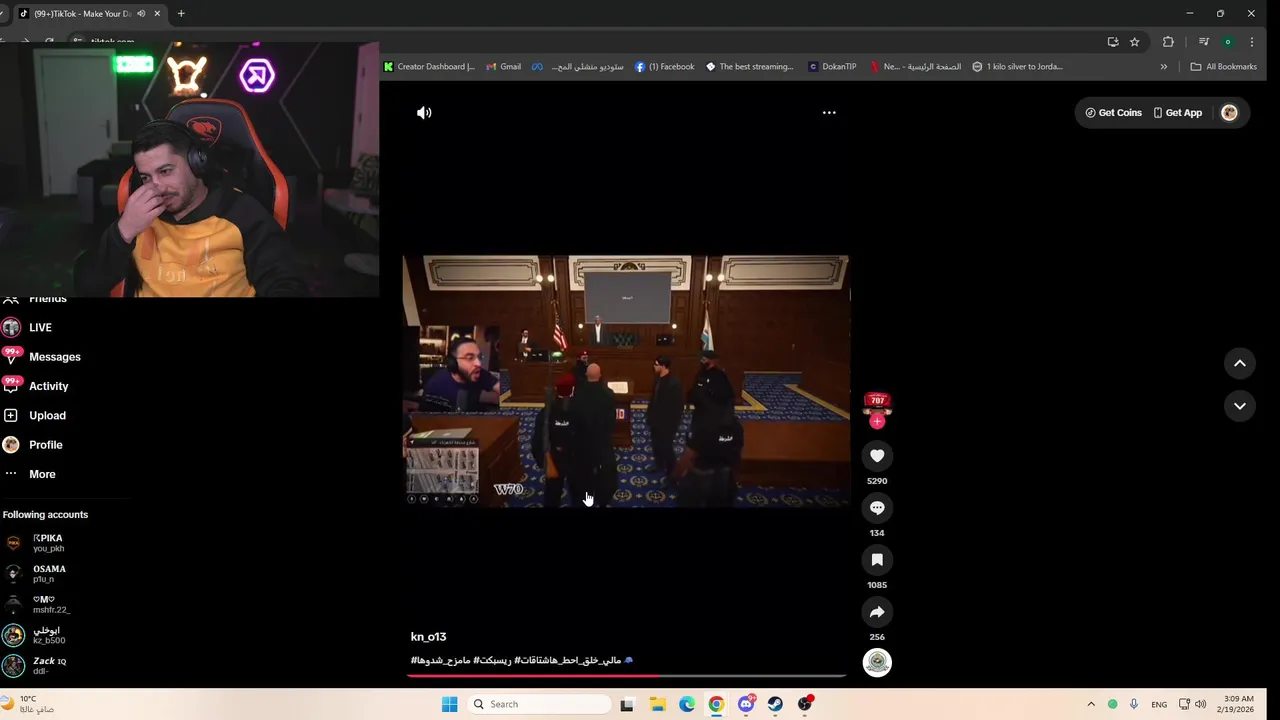The image size is (1280, 720).
Task: Open clock and date 3:09 AM
Action: pyautogui.click(x=1238, y=704)
